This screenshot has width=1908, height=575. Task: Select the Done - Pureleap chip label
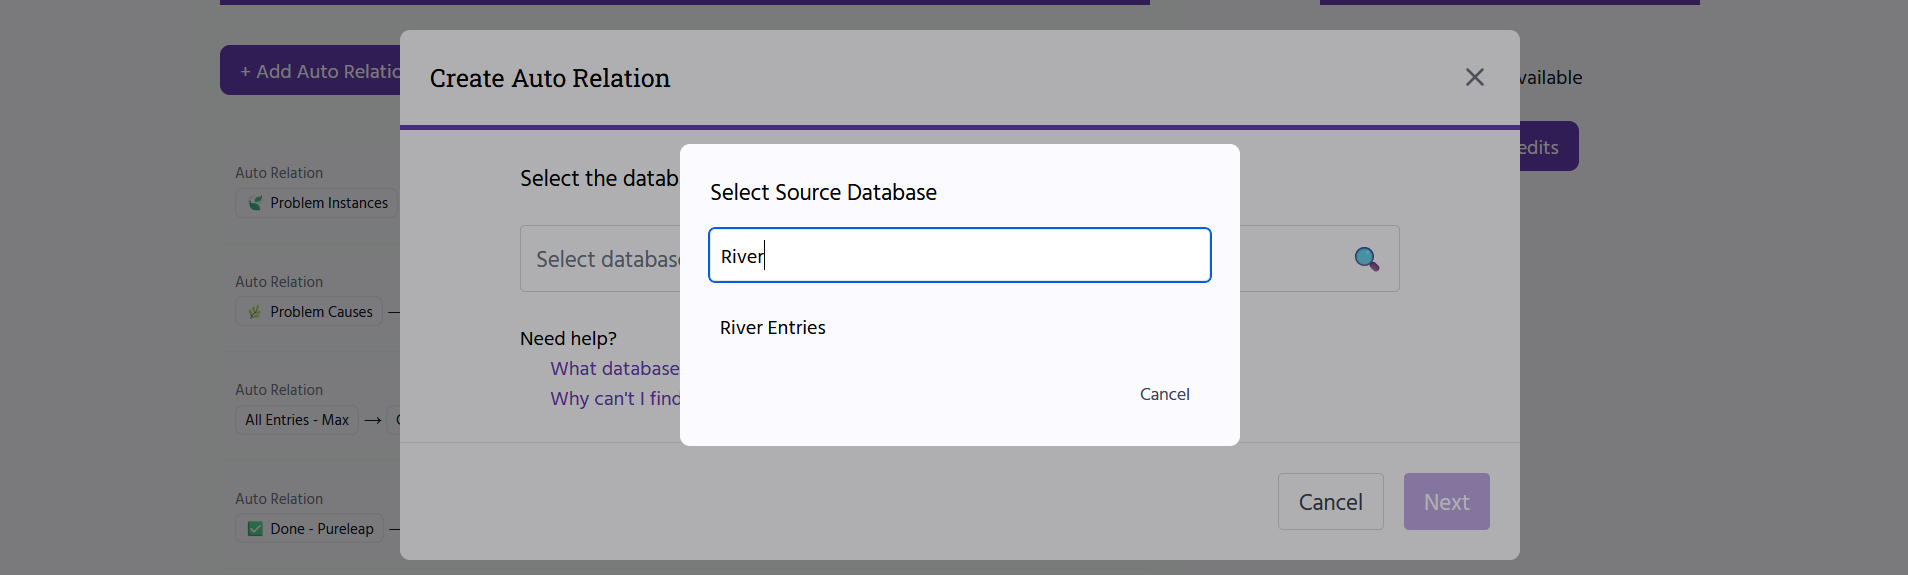[321, 529]
